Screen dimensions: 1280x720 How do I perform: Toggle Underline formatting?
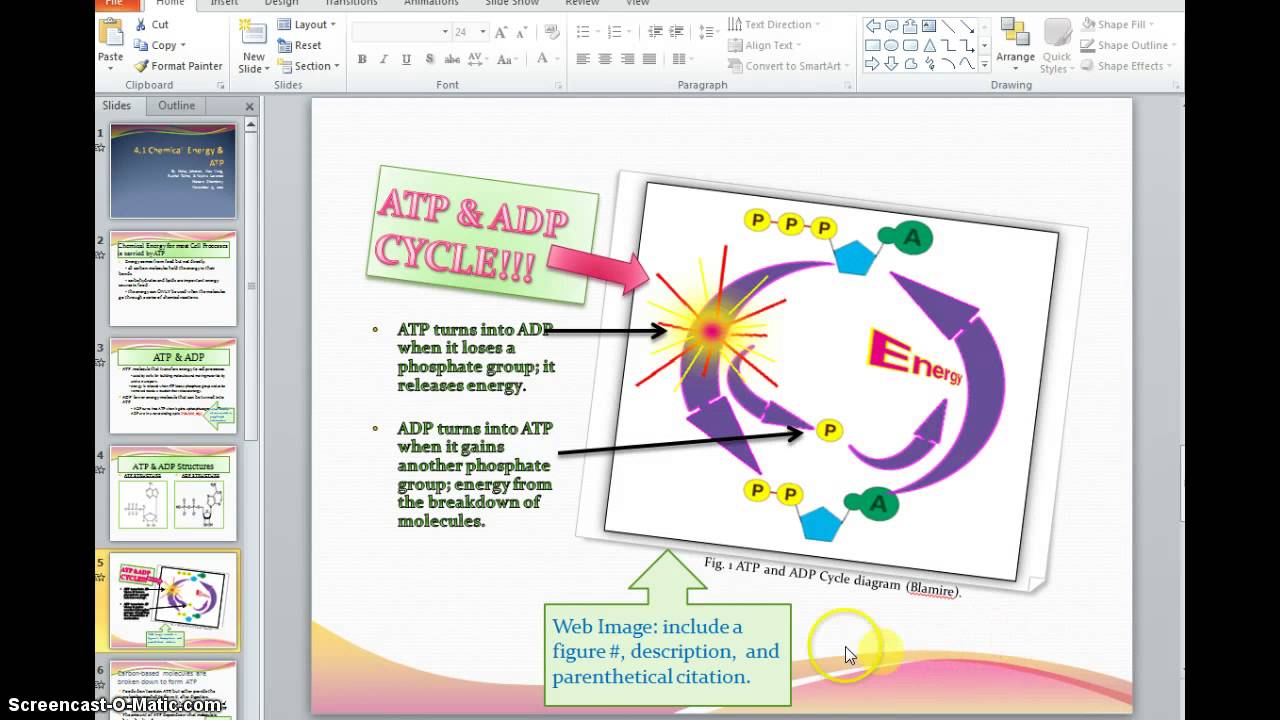click(x=406, y=60)
